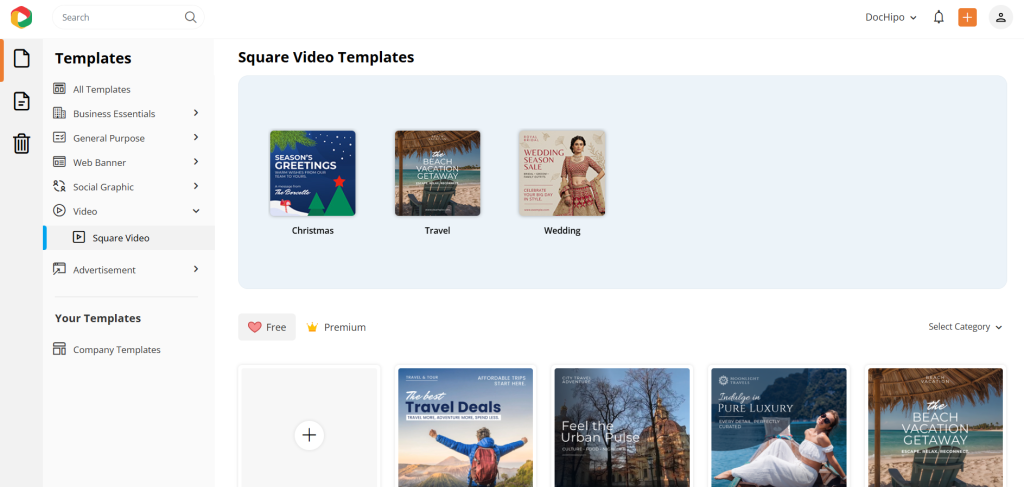Click the Advertisement icon
Image resolution: width=1024 pixels, height=487 pixels.
point(59,269)
